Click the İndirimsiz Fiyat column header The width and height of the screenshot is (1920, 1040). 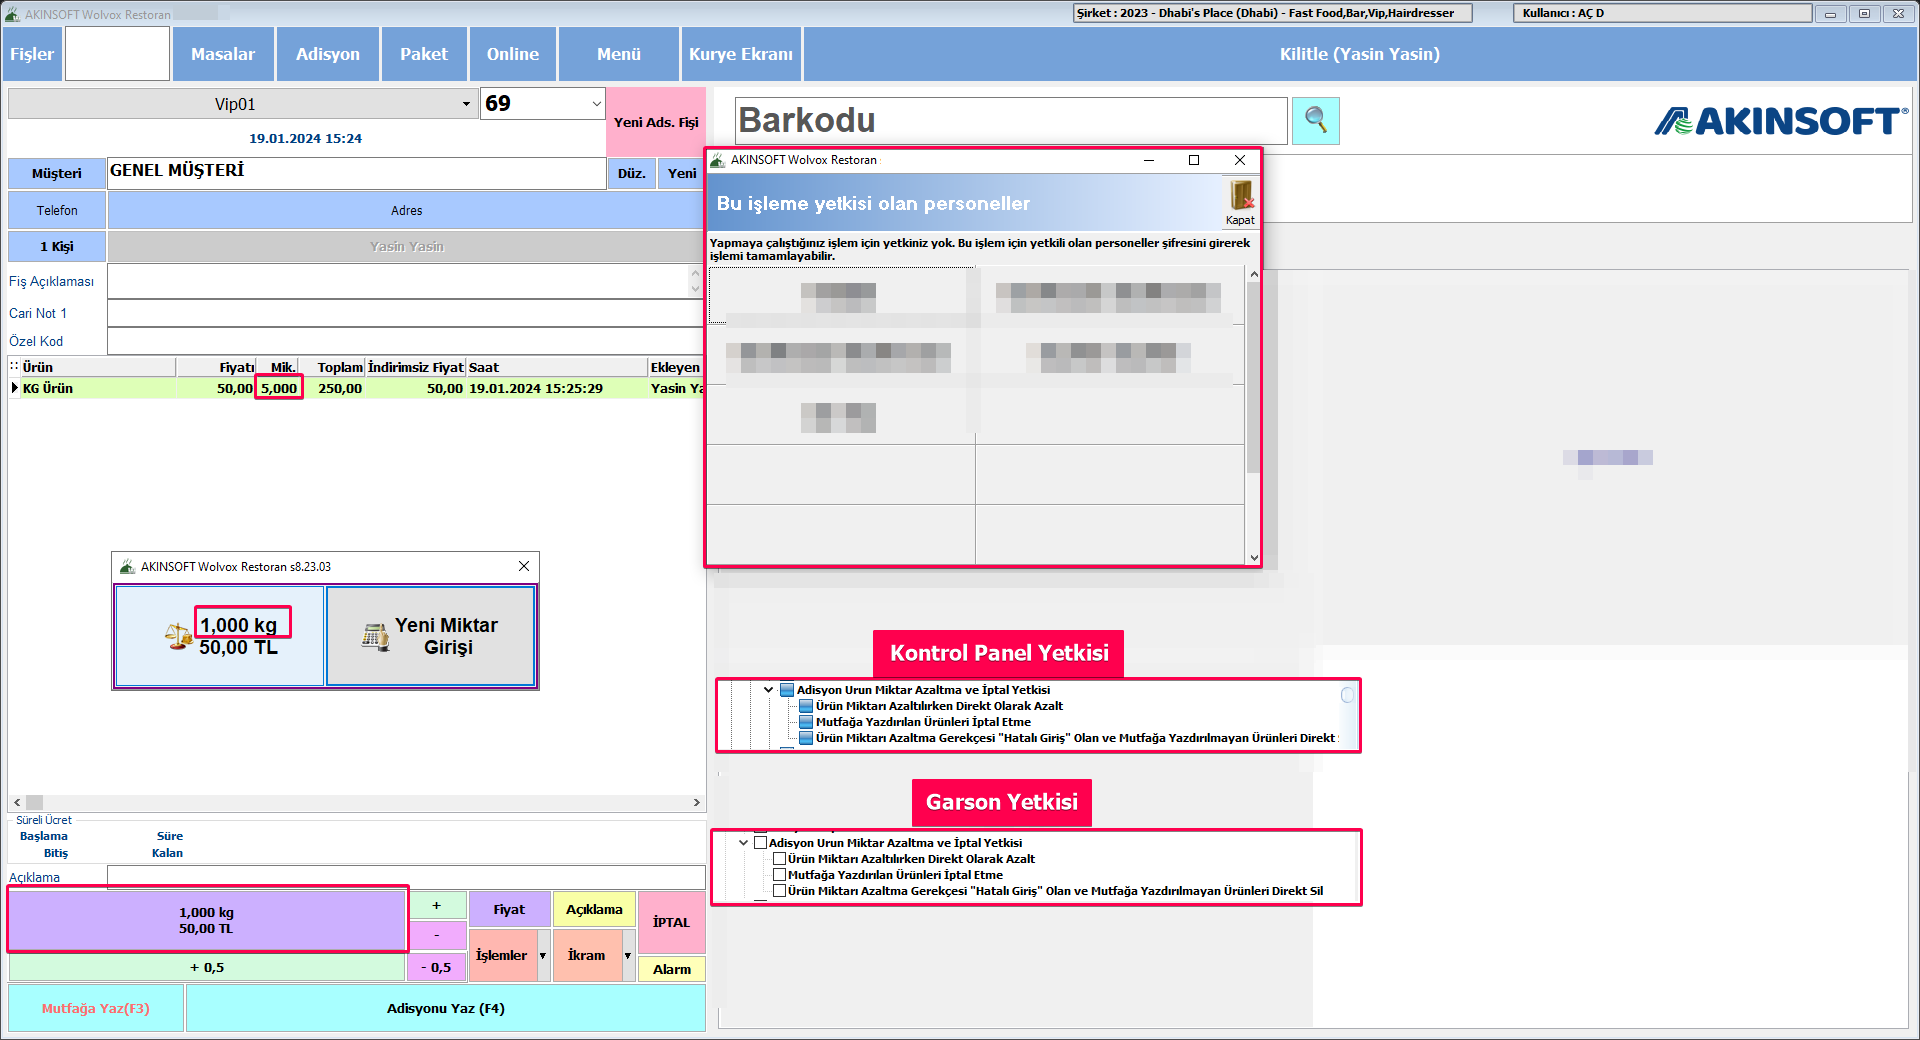(x=416, y=367)
